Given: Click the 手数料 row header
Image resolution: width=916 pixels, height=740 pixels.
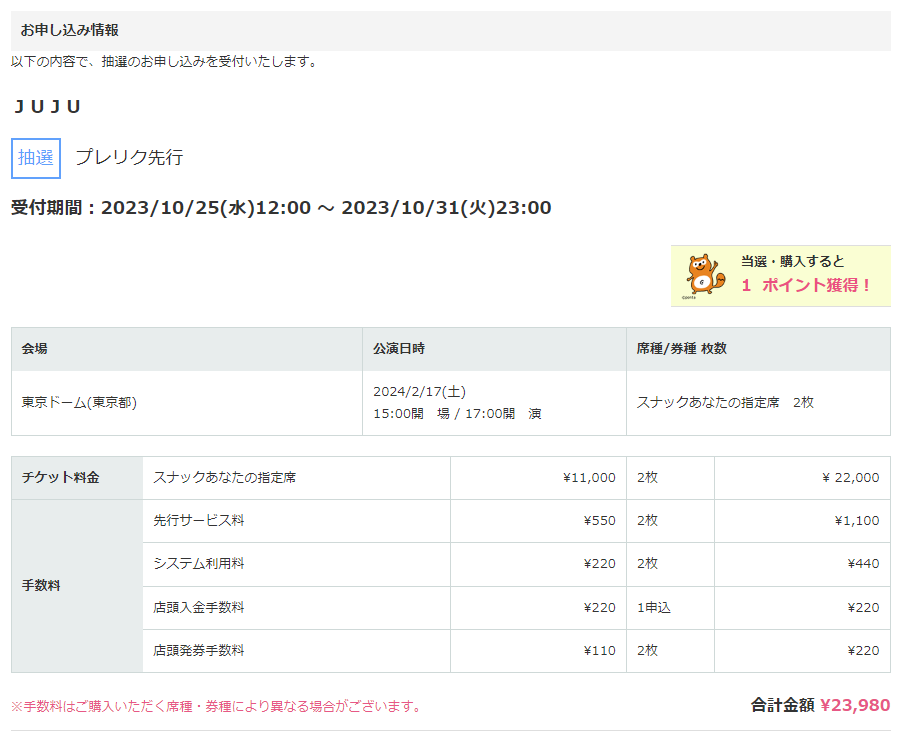Looking at the screenshot, I should [x=41, y=586].
